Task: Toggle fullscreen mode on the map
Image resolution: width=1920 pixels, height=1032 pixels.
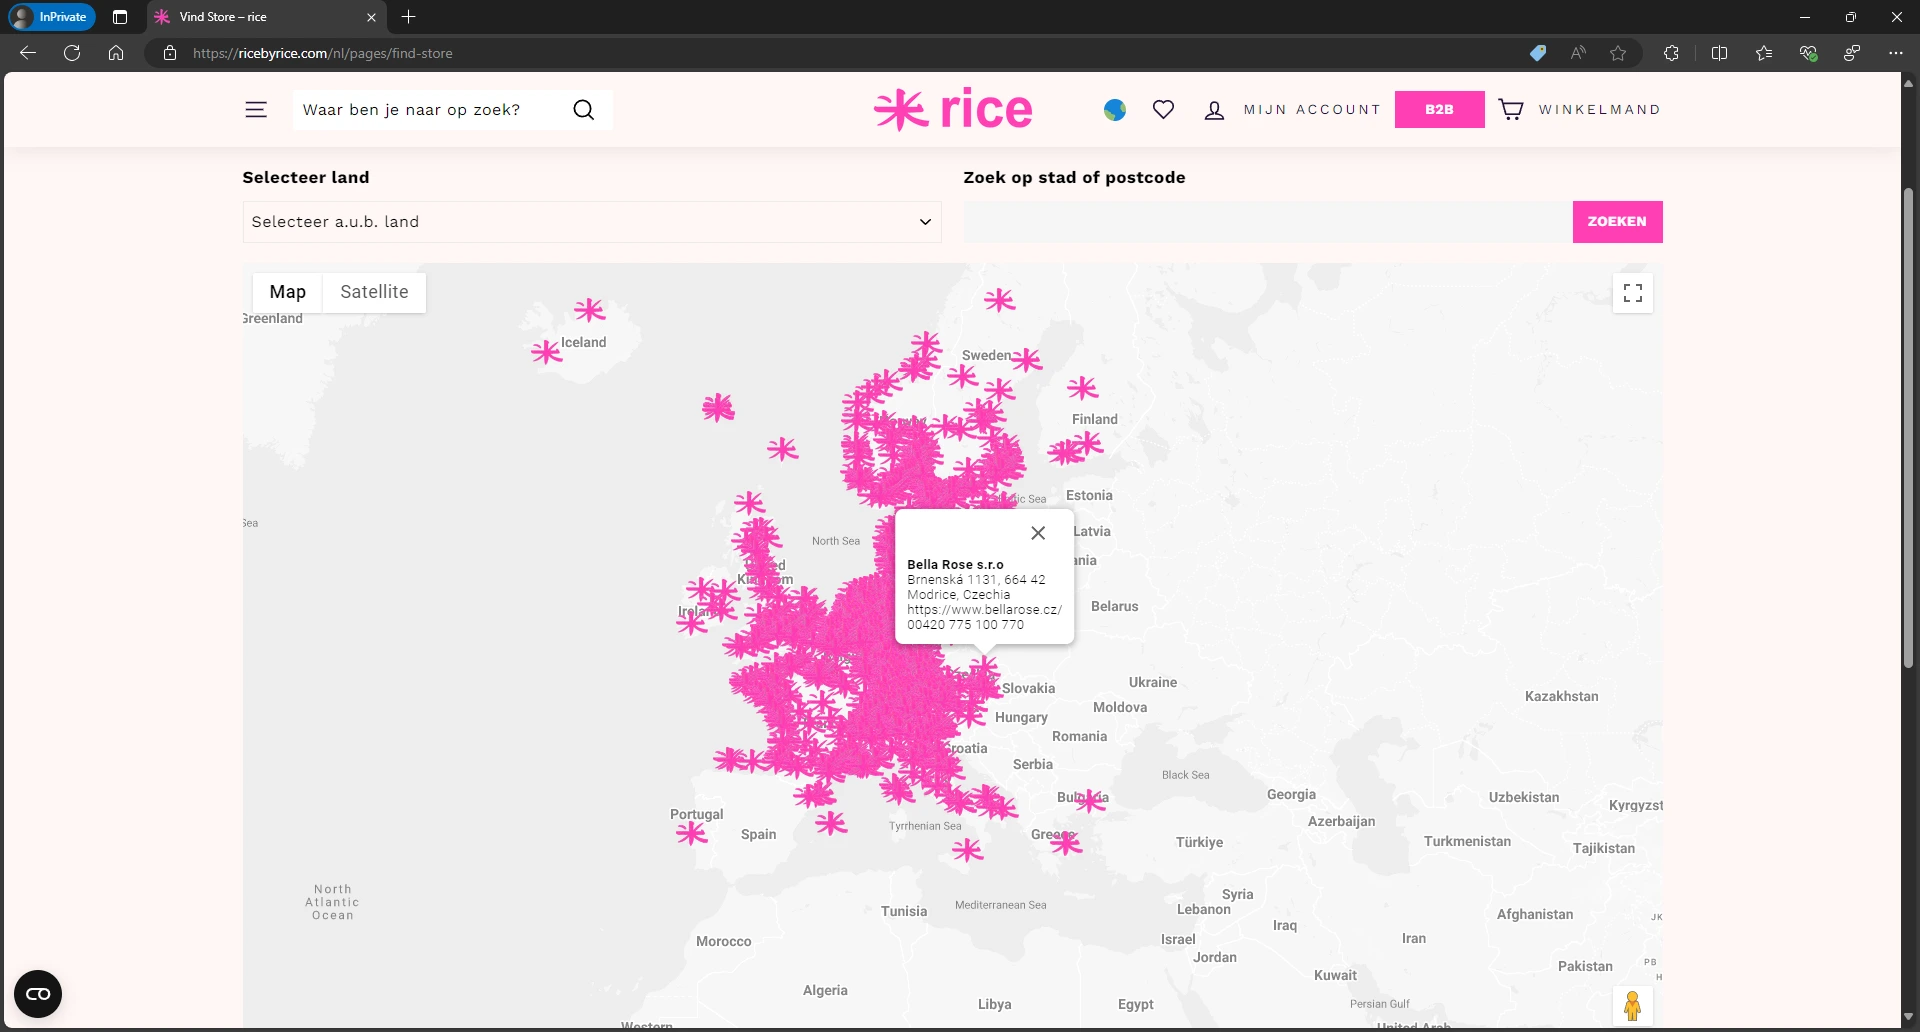Action: [x=1632, y=293]
